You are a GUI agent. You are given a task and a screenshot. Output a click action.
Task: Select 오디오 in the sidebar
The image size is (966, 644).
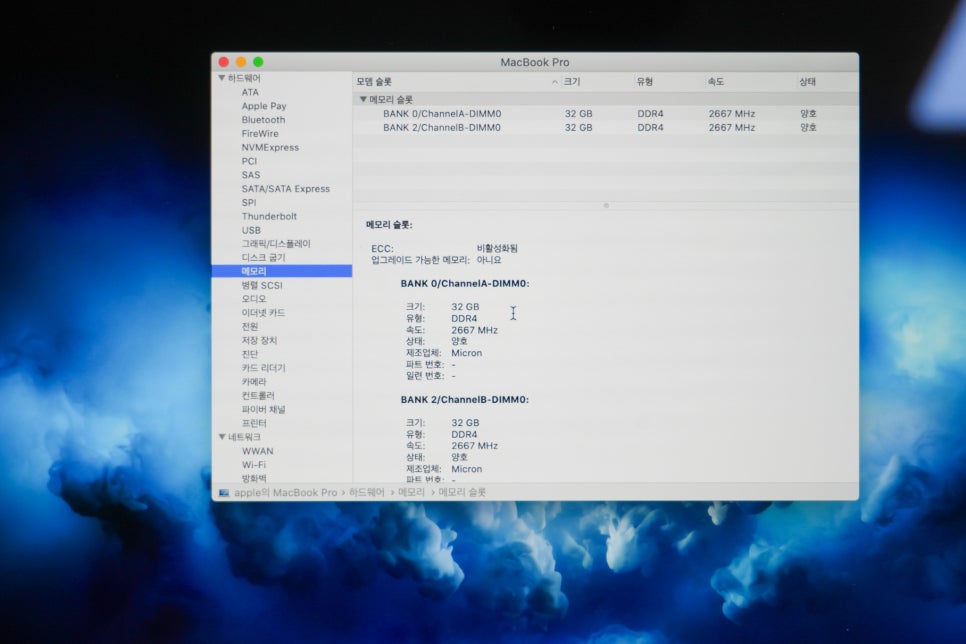click(254, 299)
